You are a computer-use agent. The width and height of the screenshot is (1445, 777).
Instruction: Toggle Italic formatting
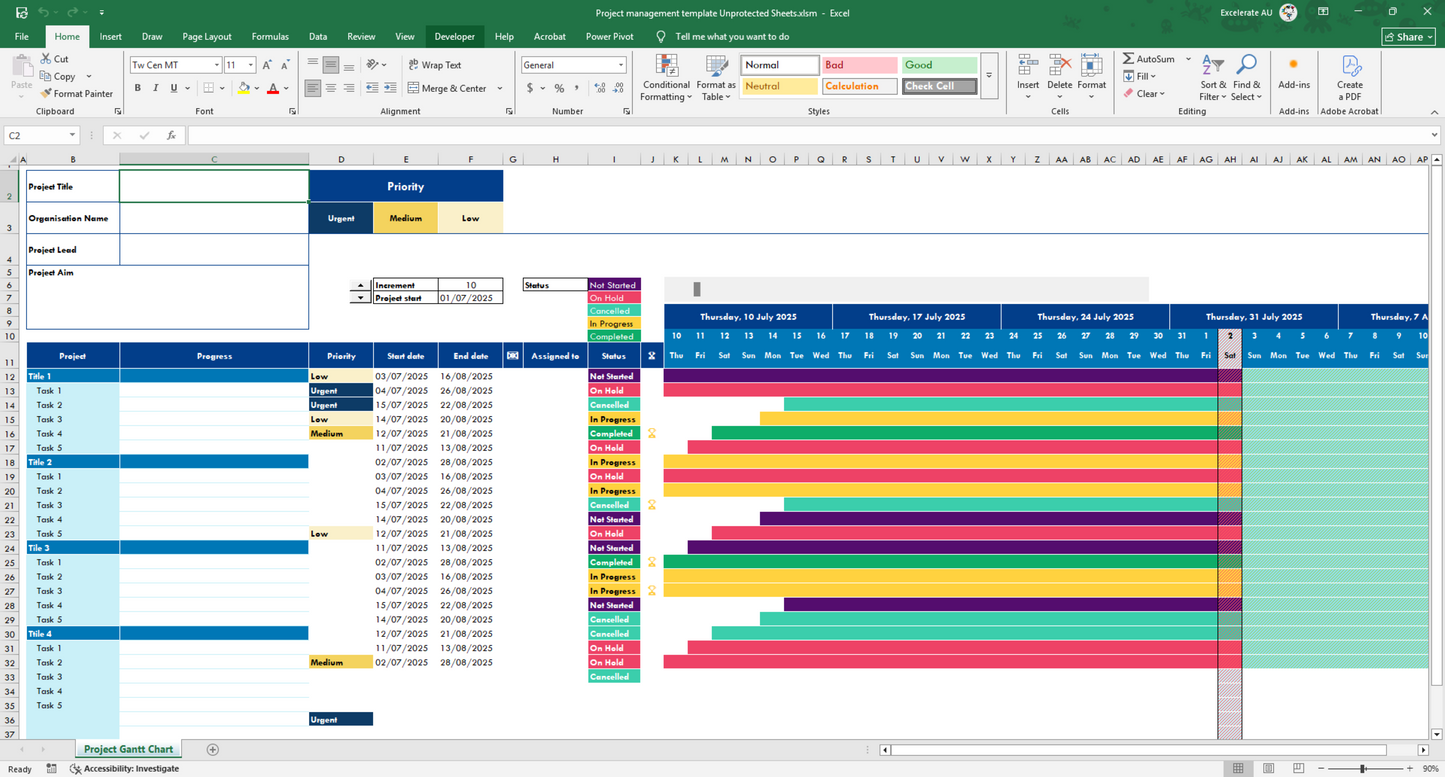coord(156,88)
